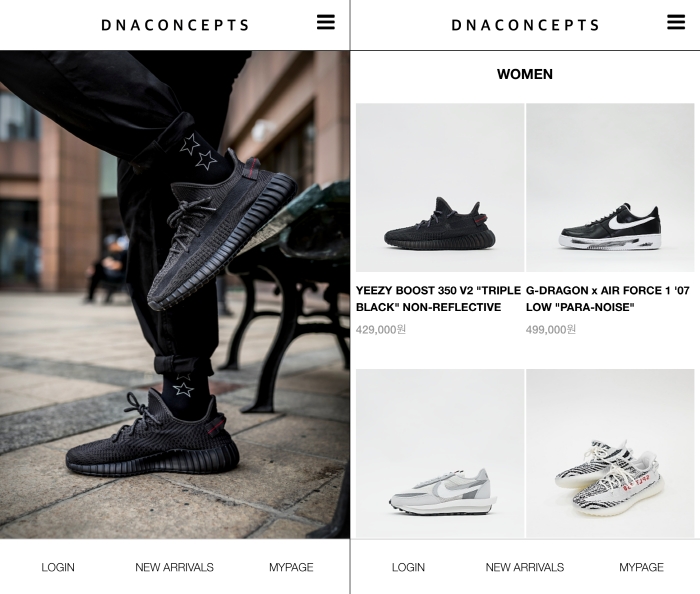Image resolution: width=700 pixels, height=594 pixels.
Task: Open the hamburger menu on left screen
Action: pyautogui.click(x=326, y=22)
